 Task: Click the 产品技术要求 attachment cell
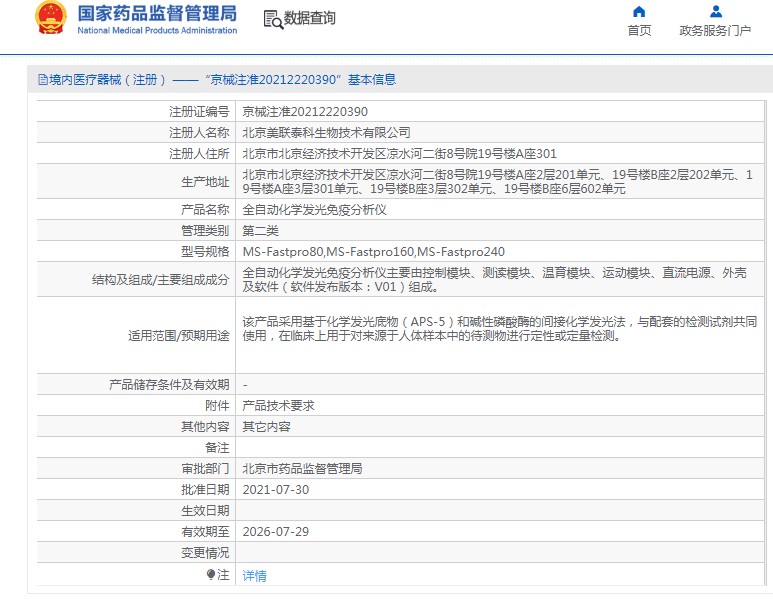point(279,405)
